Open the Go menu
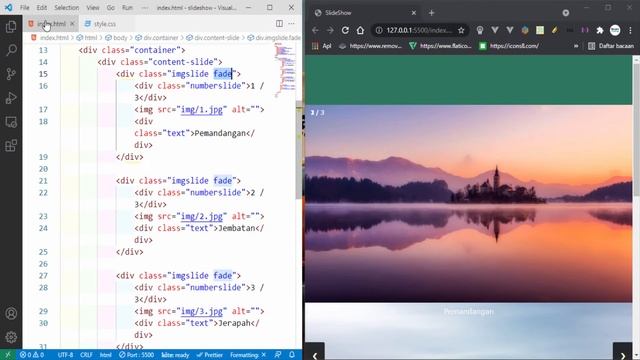The height and width of the screenshot is (360, 640). [111, 8]
